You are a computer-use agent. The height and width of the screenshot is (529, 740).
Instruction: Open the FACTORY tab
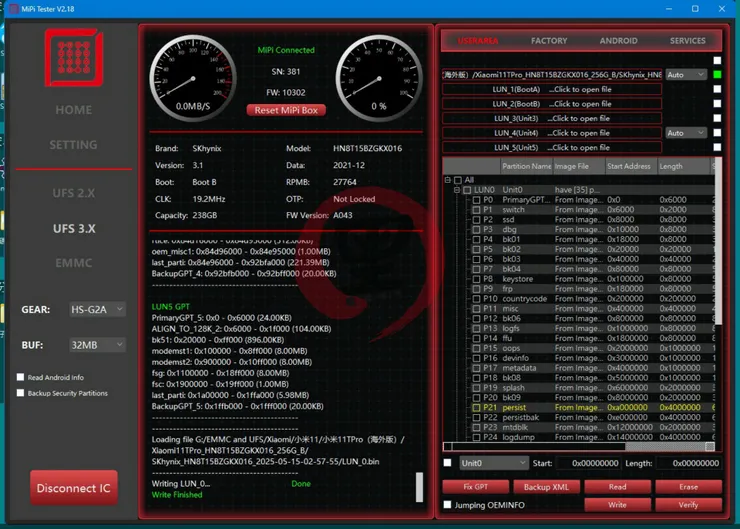(549, 41)
